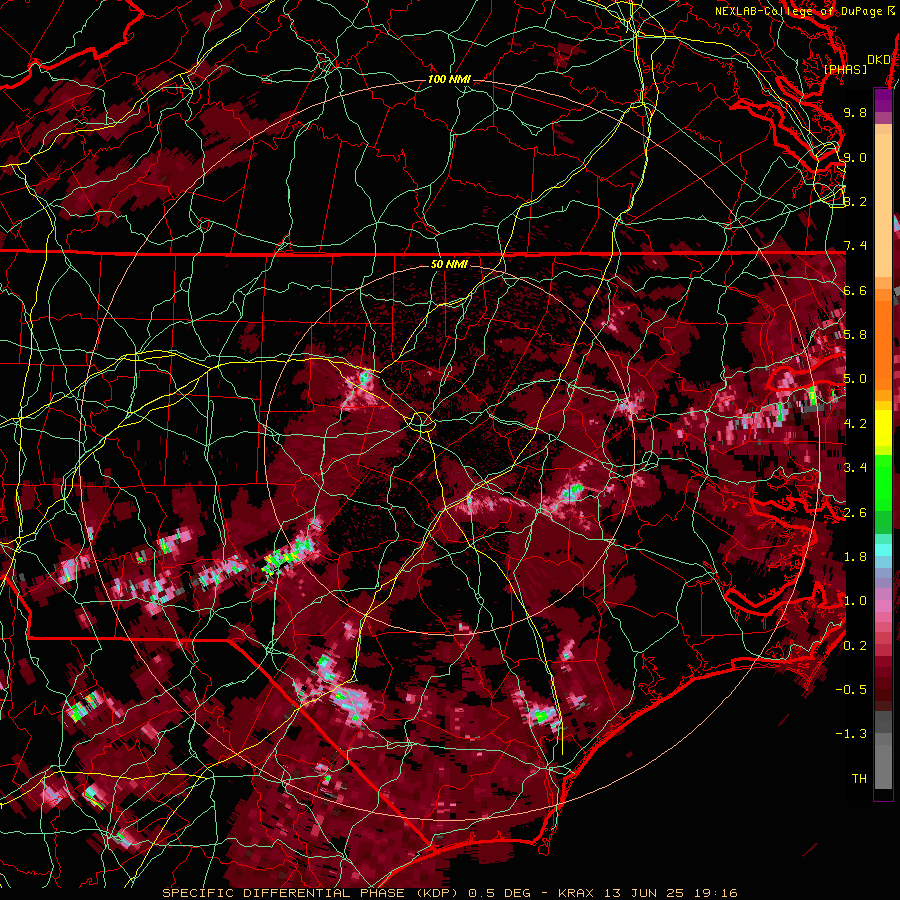900x900 pixels.
Task: Select the cyan band of the color scale
Action: [x=883, y=550]
